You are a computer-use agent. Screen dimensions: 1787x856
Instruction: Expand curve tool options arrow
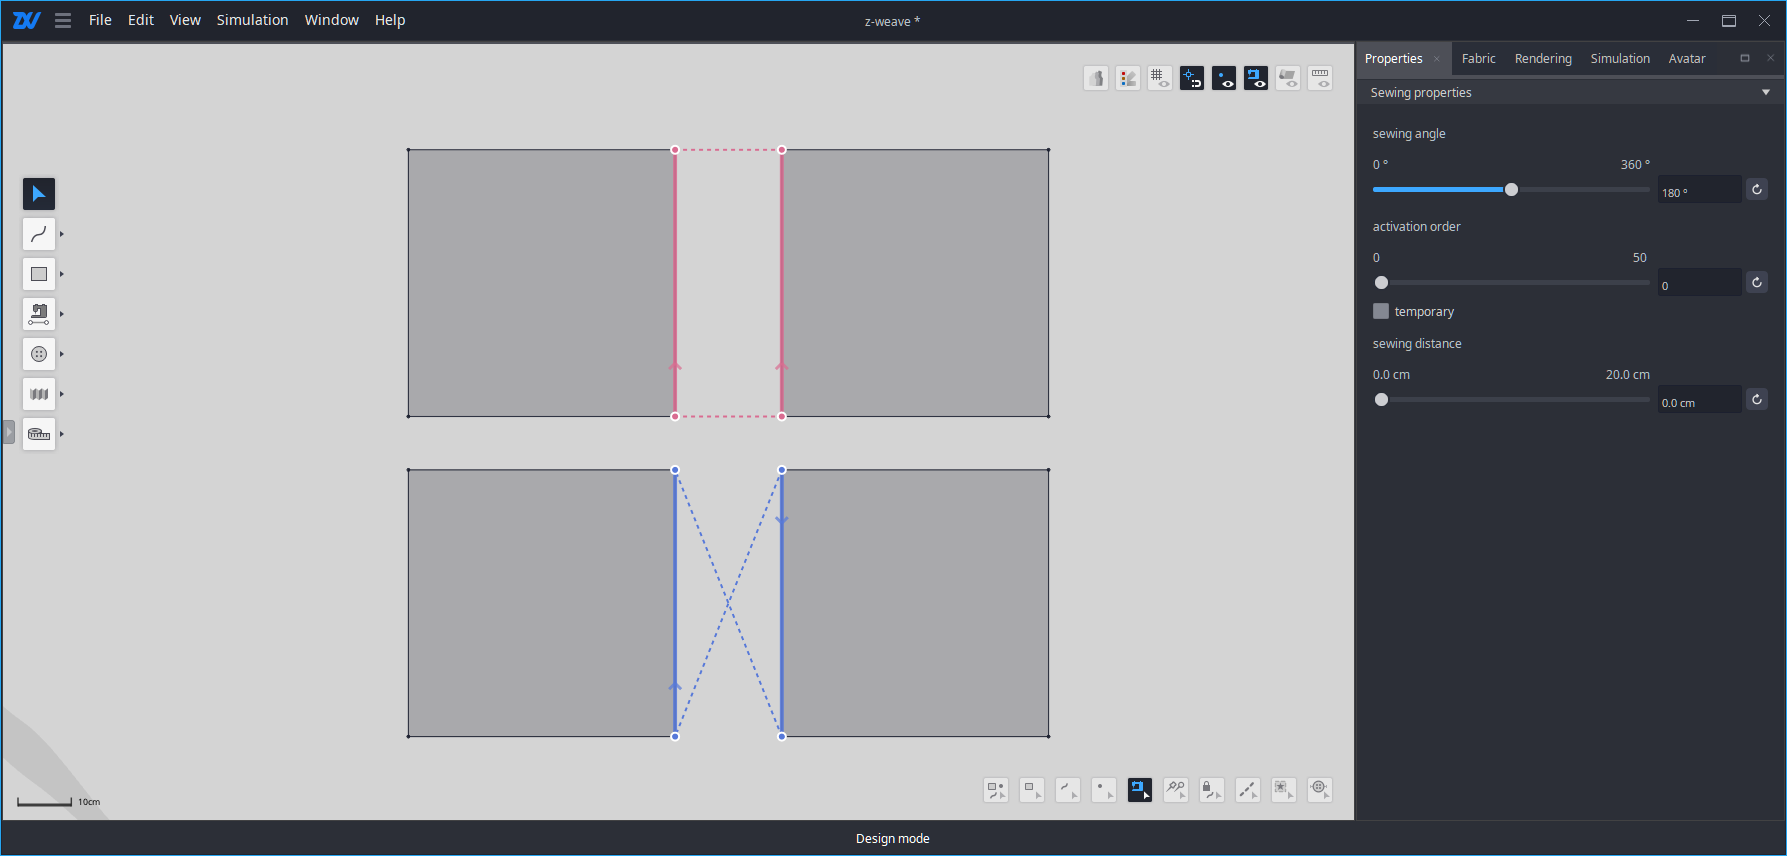point(62,234)
